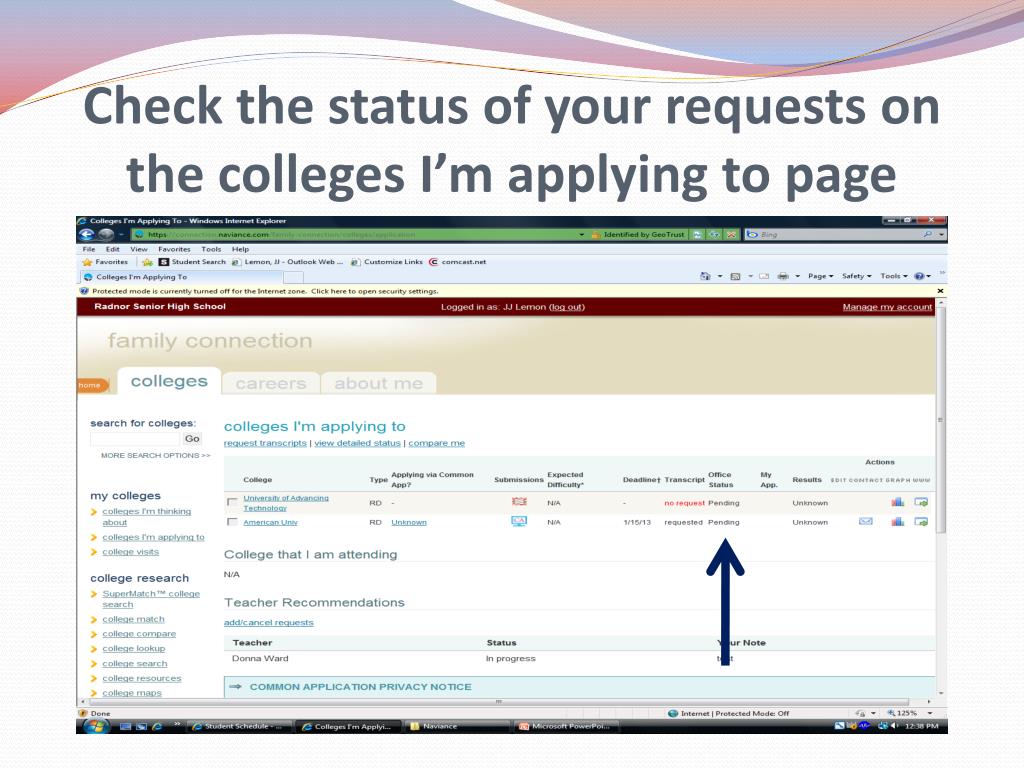This screenshot has height=768, width=1024.
Task: Switch to Microsoft PowerPoint taskbar window
Action: (x=566, y=726)
